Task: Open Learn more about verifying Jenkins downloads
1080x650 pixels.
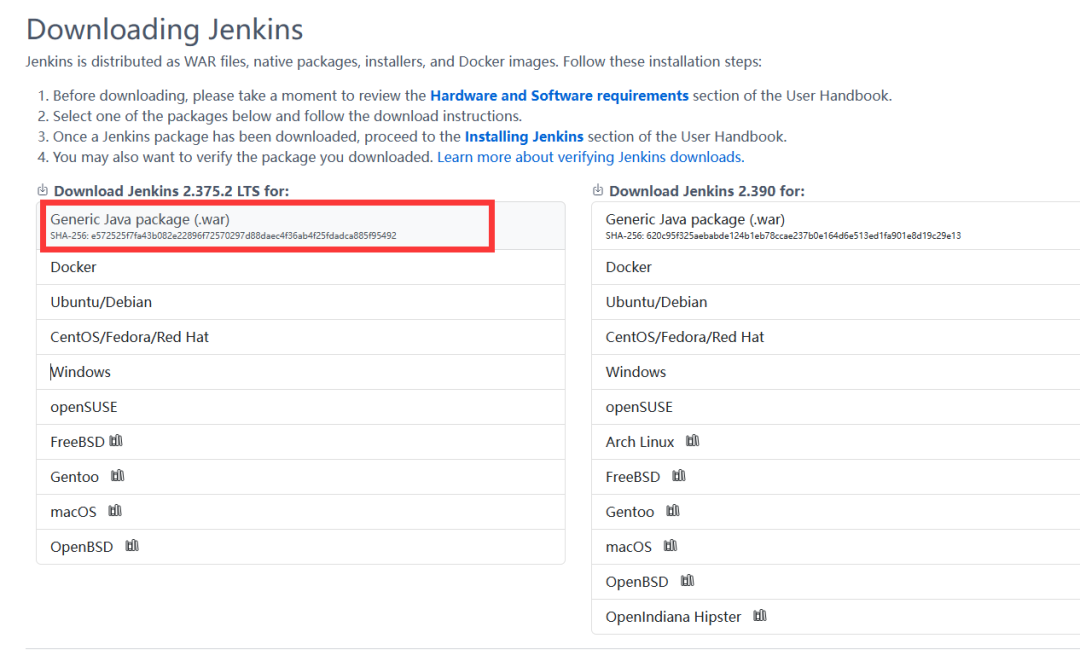Action: 590,157
